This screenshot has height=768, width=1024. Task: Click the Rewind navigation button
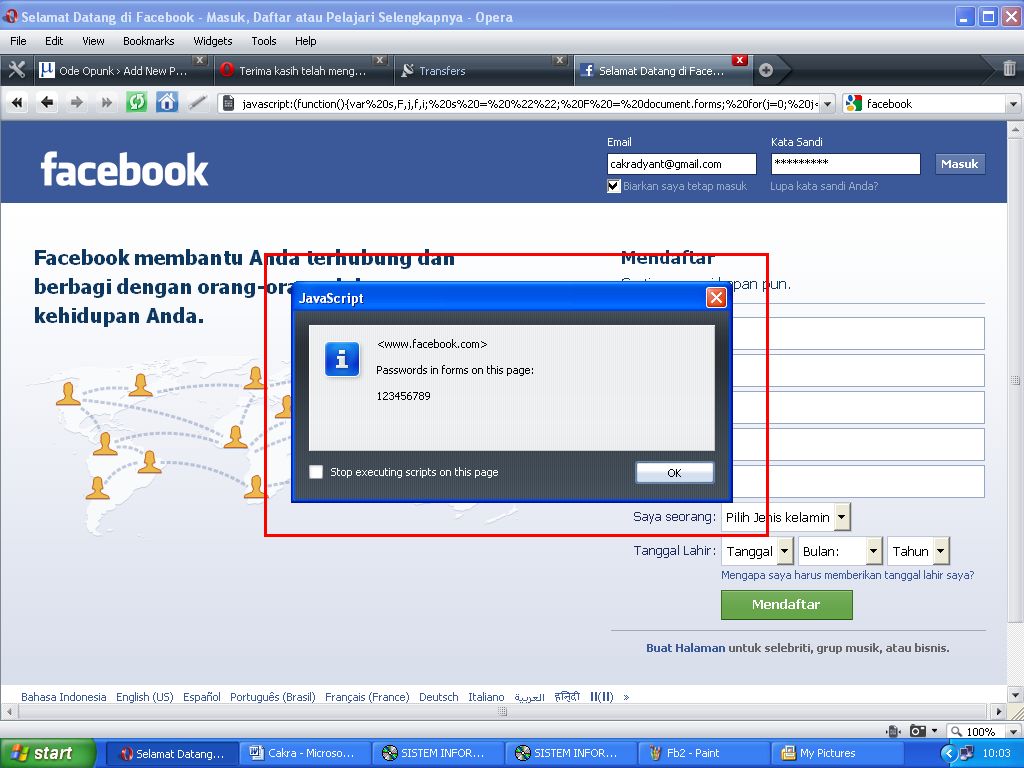point(17,103)
